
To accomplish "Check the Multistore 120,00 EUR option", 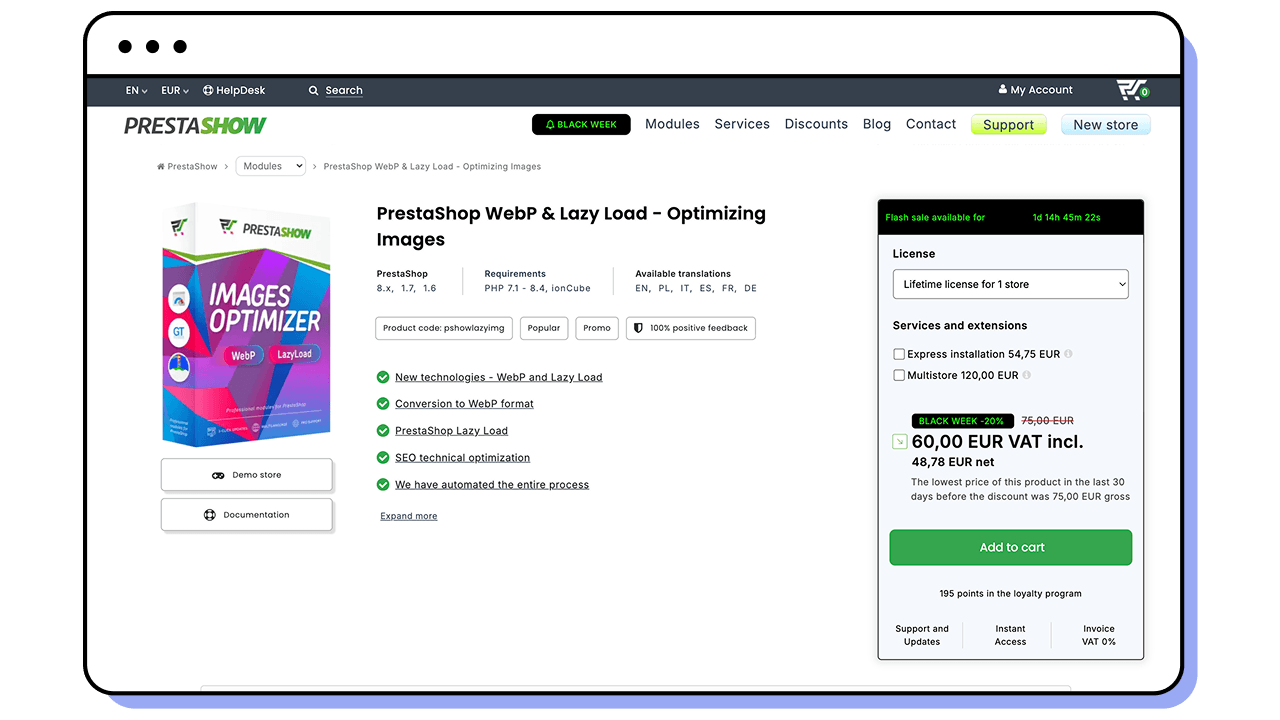I will (x=899, y=375).
